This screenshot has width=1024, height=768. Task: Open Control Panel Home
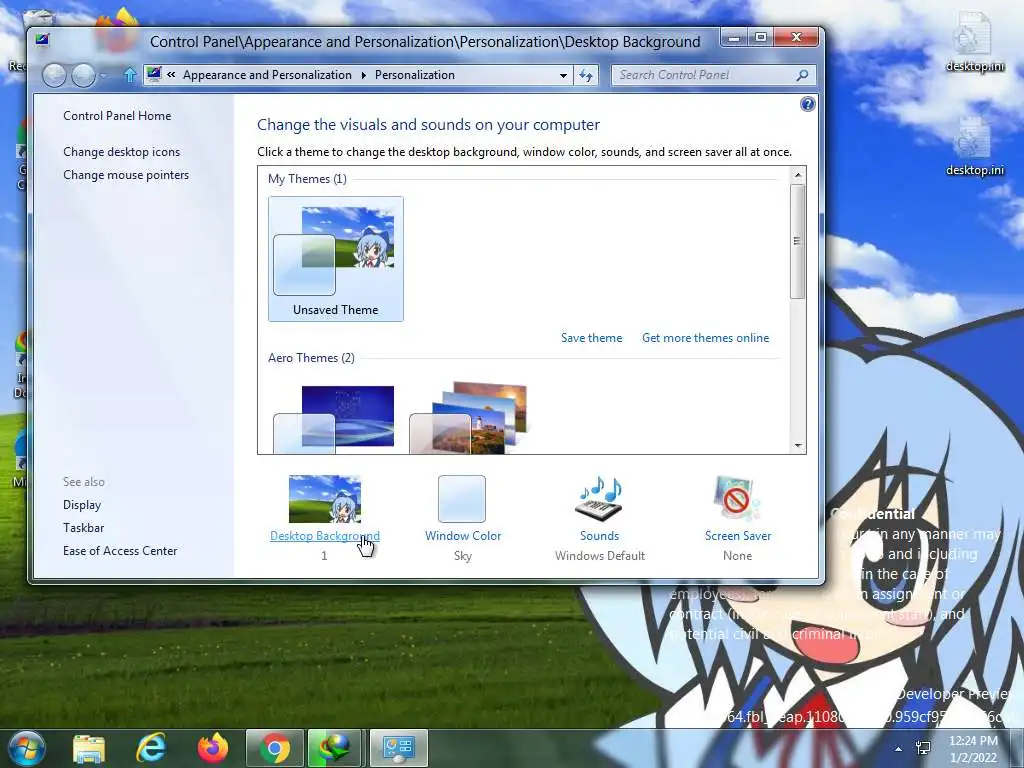point(117,116)
